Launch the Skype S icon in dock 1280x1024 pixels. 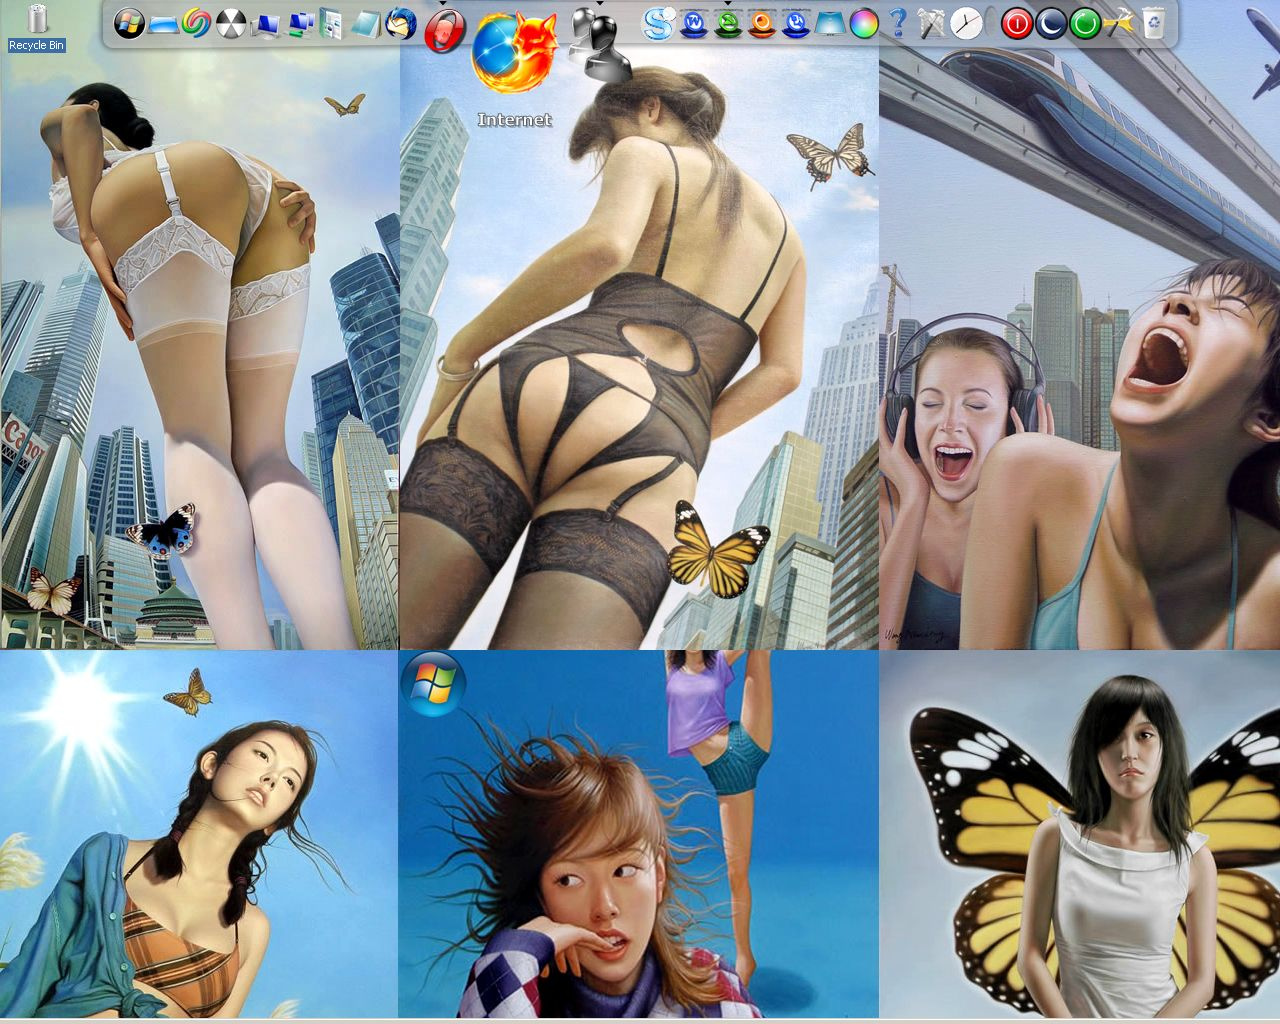click(659, 23)
